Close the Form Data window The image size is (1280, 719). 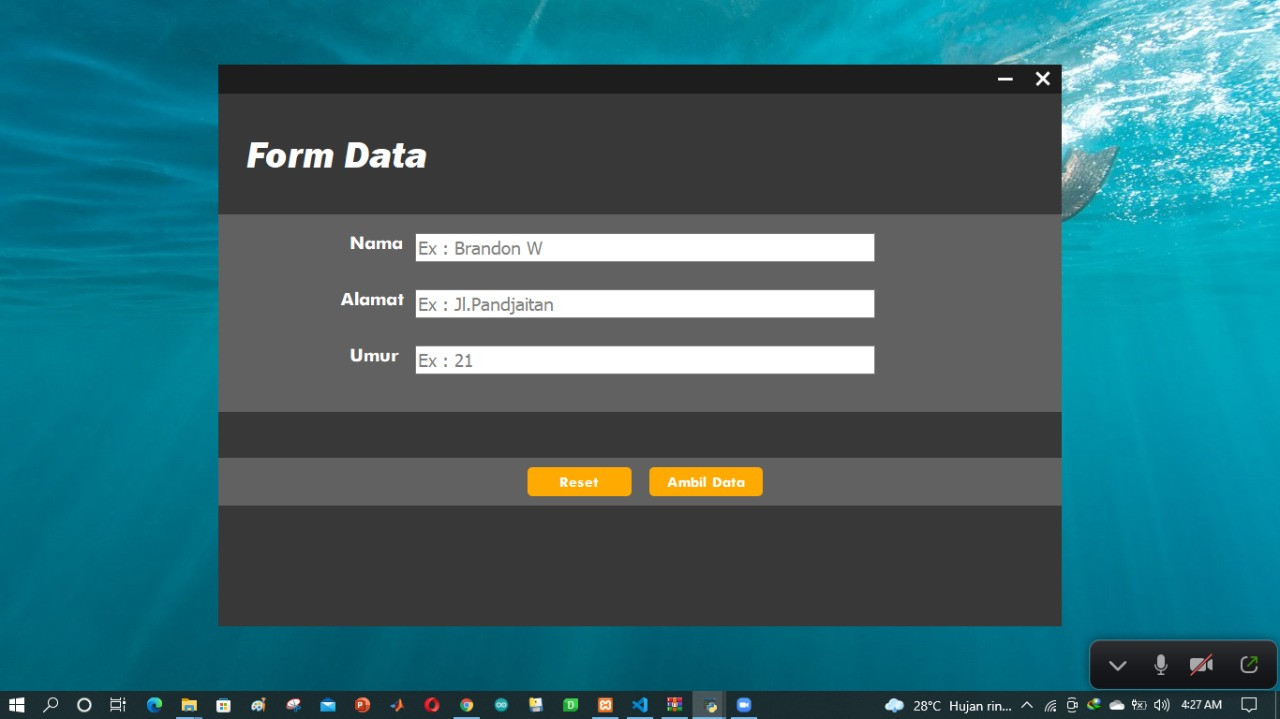point(1042,79)
